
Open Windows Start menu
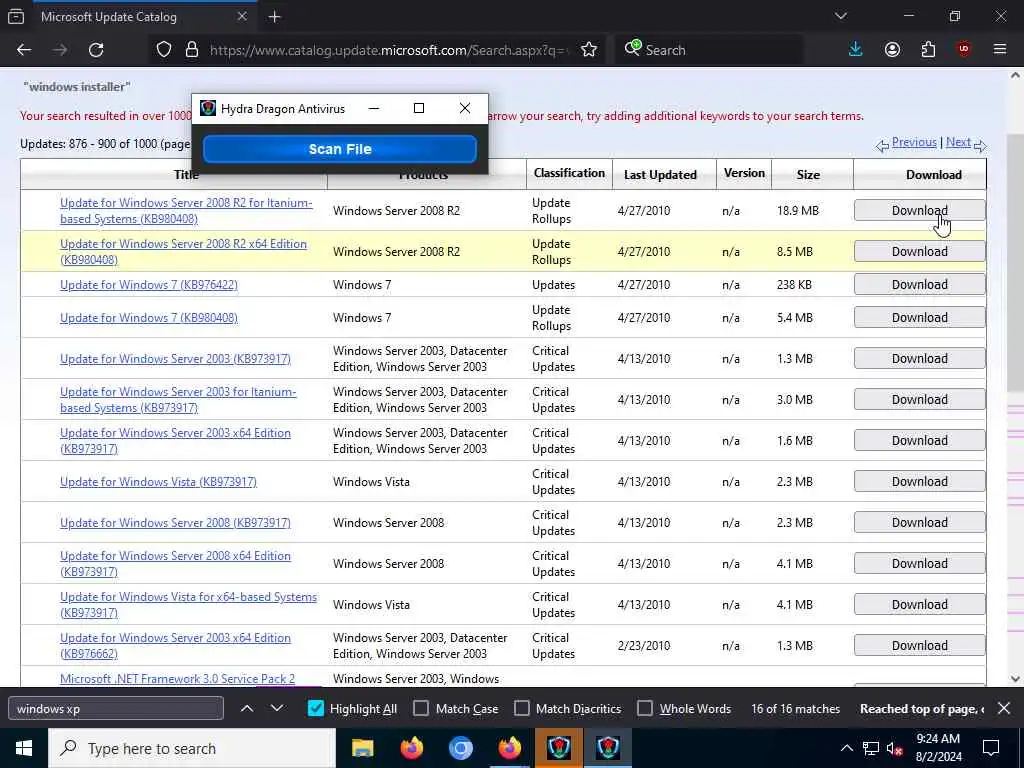24,748
